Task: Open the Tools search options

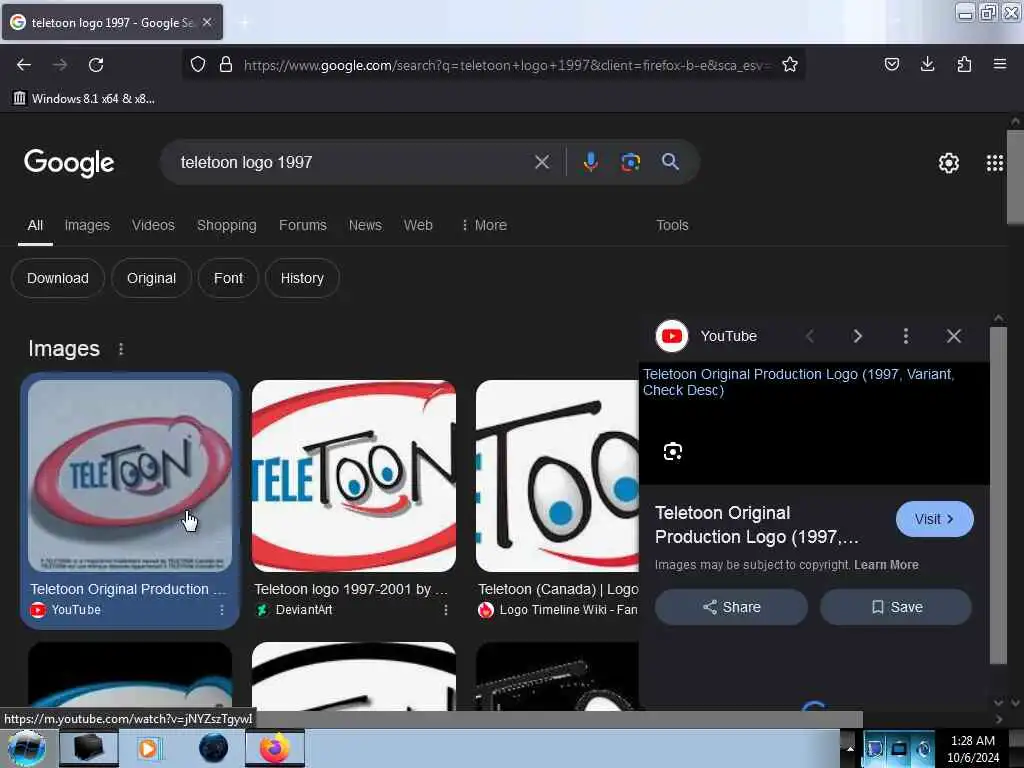Action: (x=672, y=225)
